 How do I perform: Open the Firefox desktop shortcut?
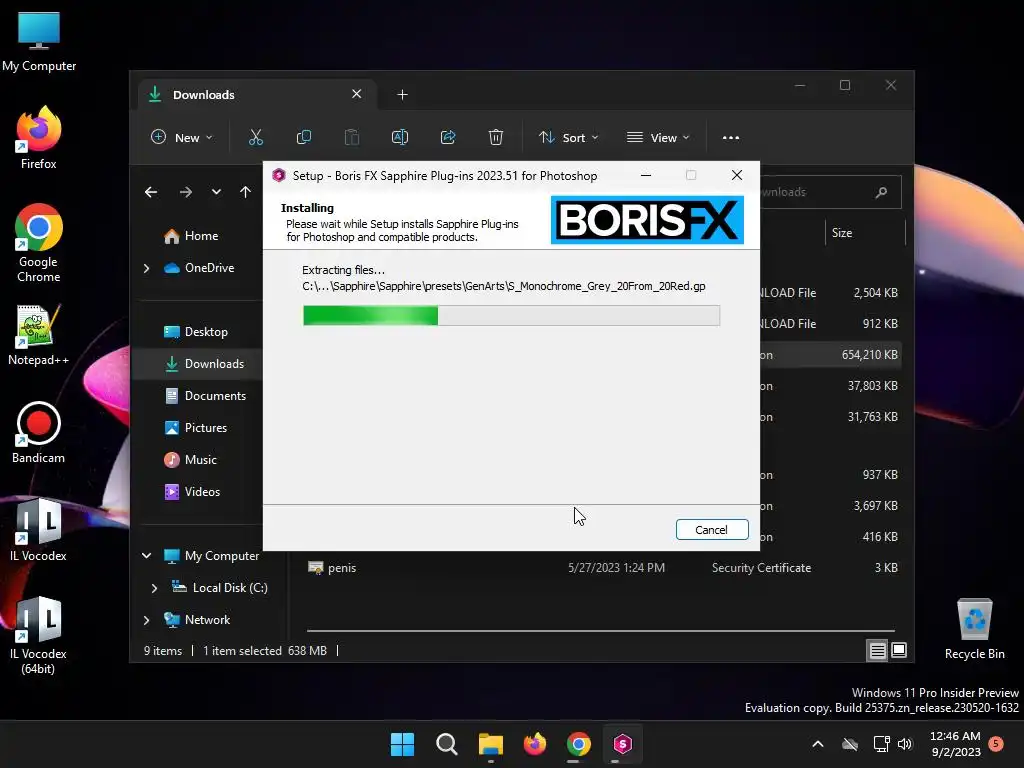(39, 138)
